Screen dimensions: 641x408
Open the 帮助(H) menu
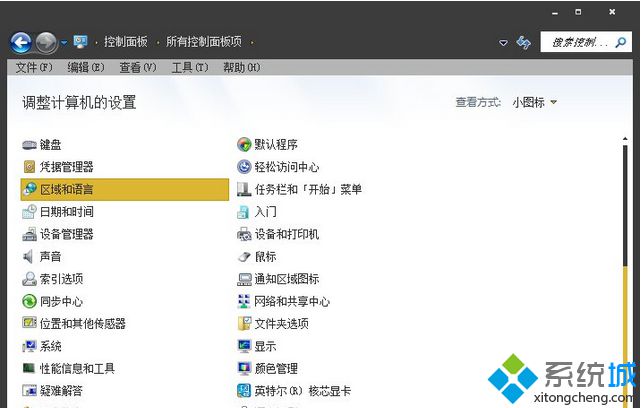tap(242, 67)
